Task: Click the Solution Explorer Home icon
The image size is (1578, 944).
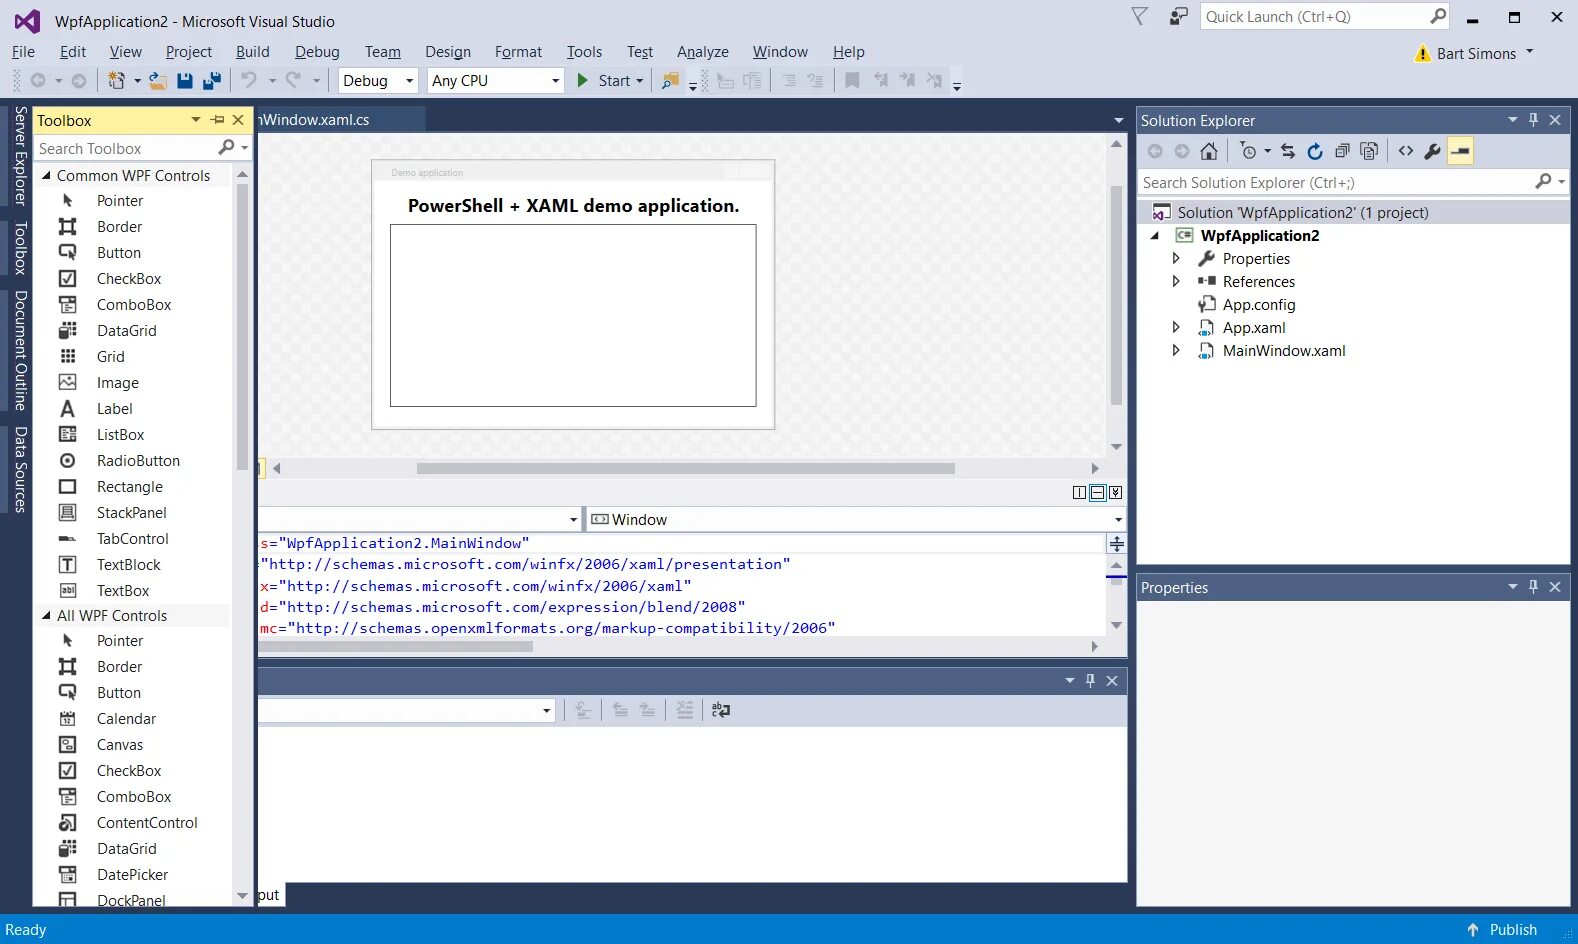Action: [1209, 151]
